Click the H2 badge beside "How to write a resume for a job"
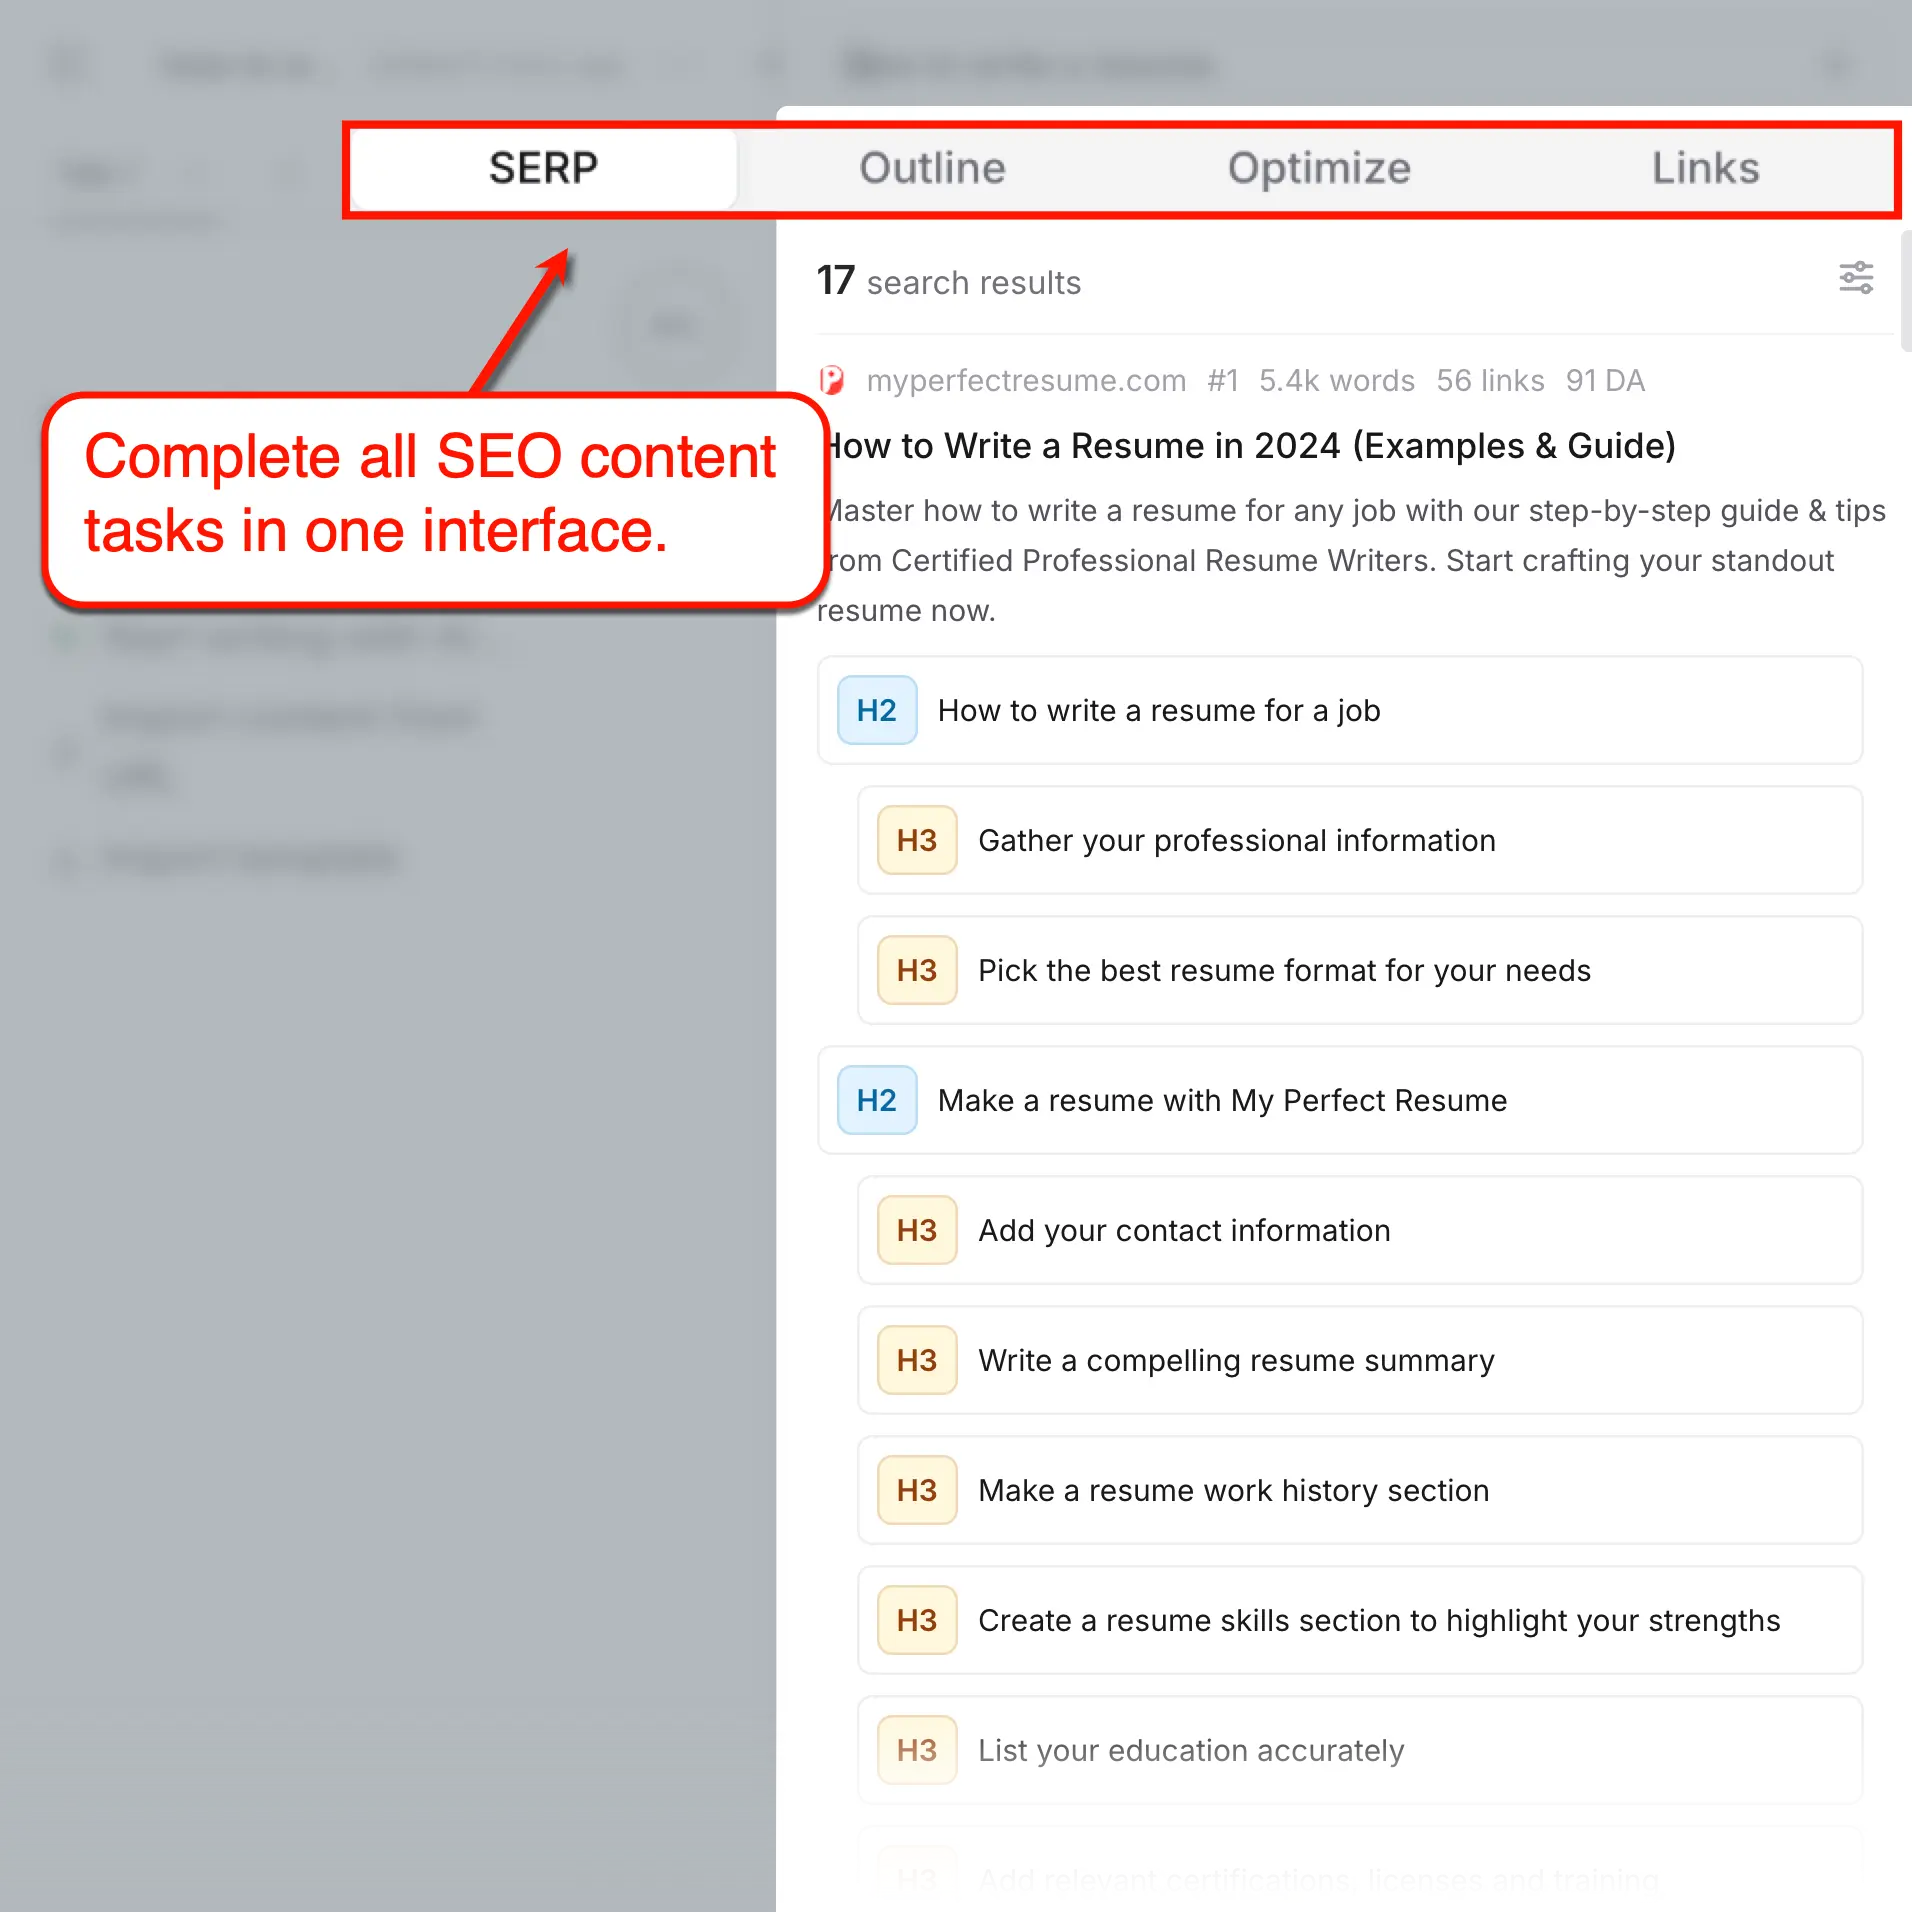 point(876,710)
